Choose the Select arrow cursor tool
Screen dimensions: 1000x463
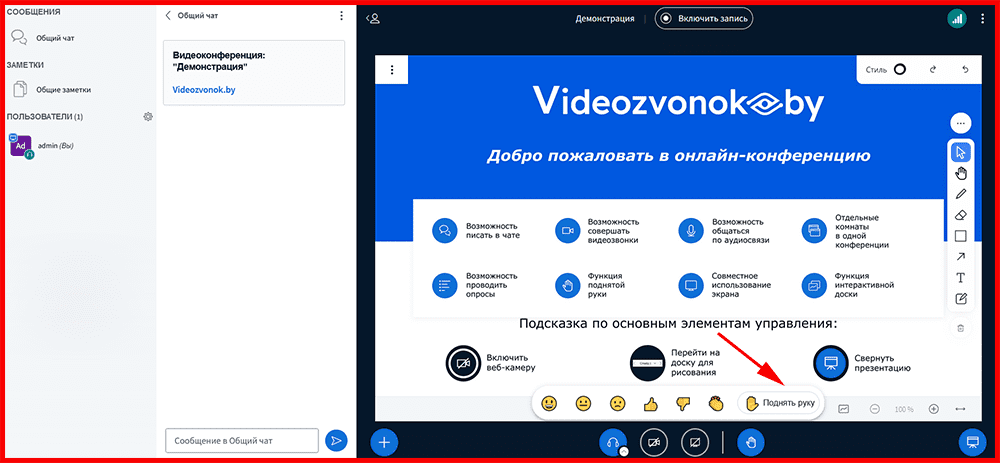click(x=960, y=152)
